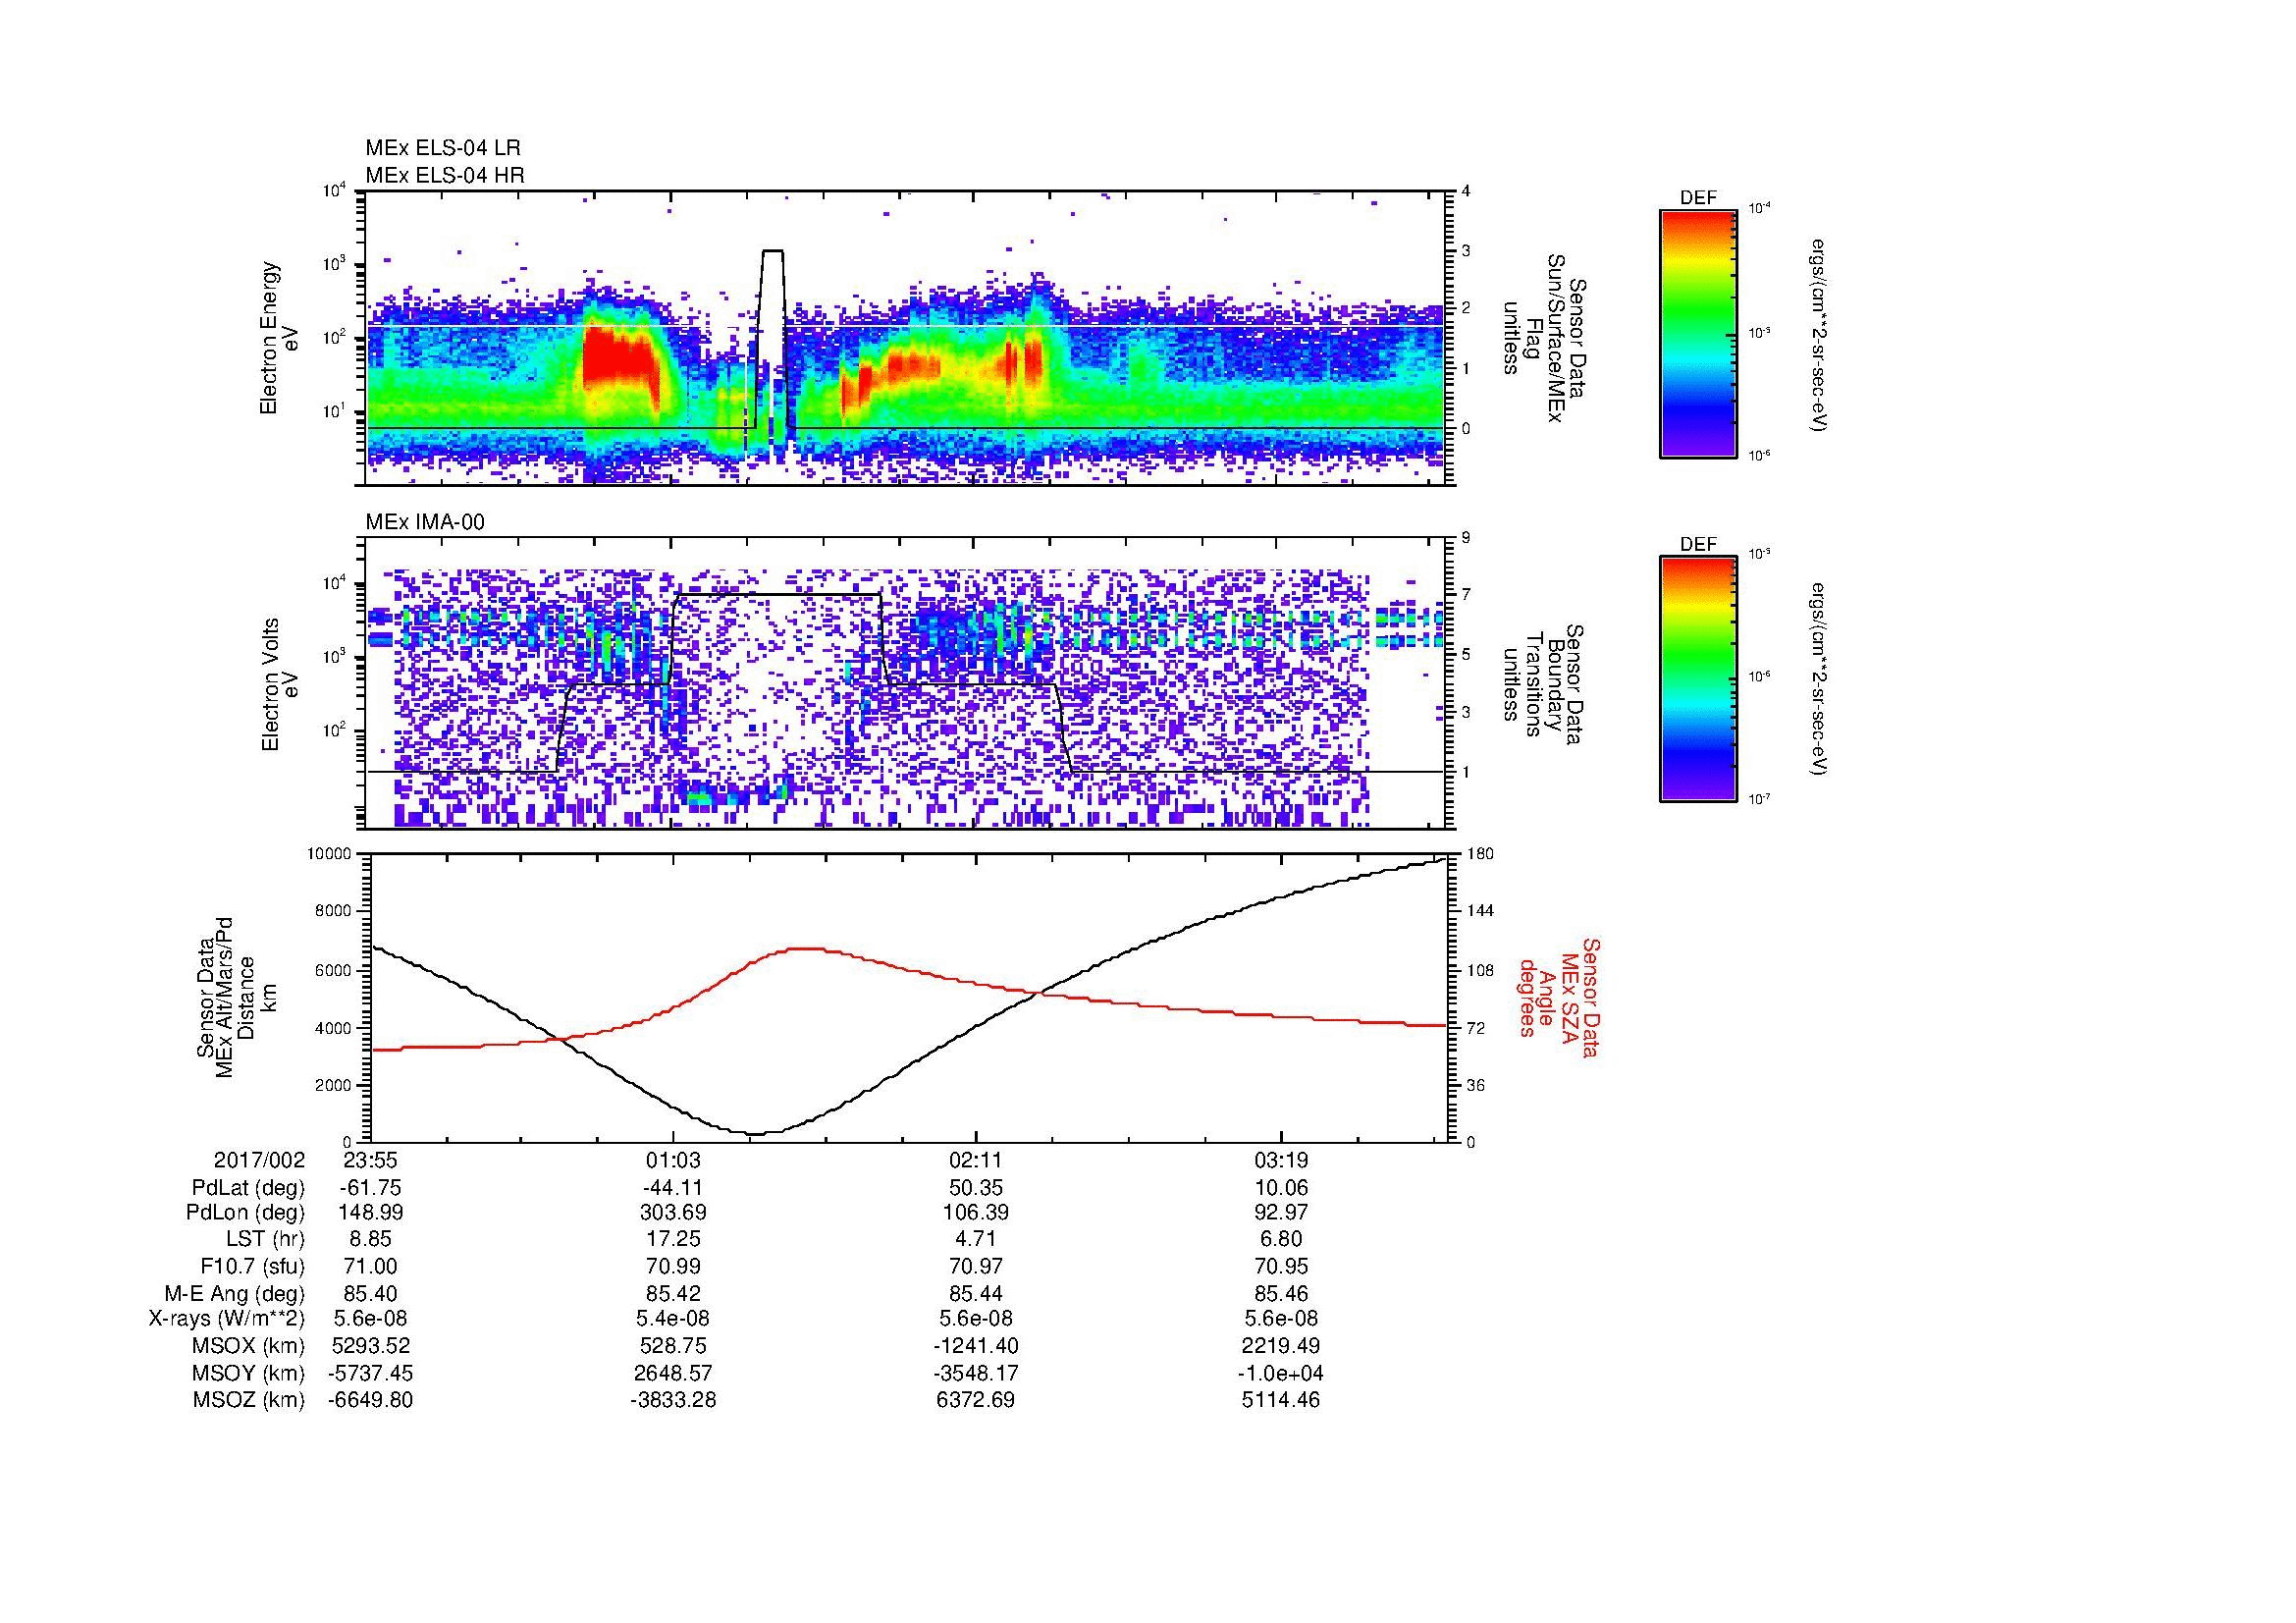Click the red MEx SZA Angle label
This screenshot has width=2296, height=1623.
1559,997
